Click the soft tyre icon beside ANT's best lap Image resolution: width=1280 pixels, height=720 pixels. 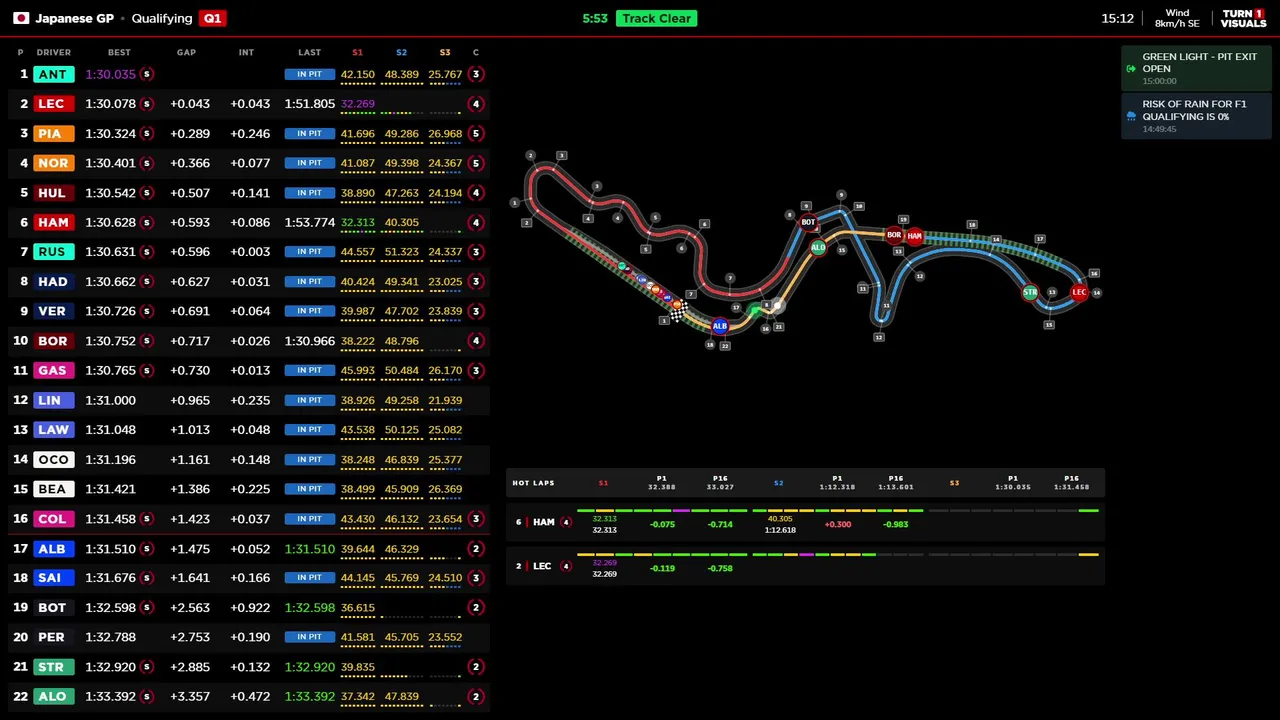pos(146,74)
